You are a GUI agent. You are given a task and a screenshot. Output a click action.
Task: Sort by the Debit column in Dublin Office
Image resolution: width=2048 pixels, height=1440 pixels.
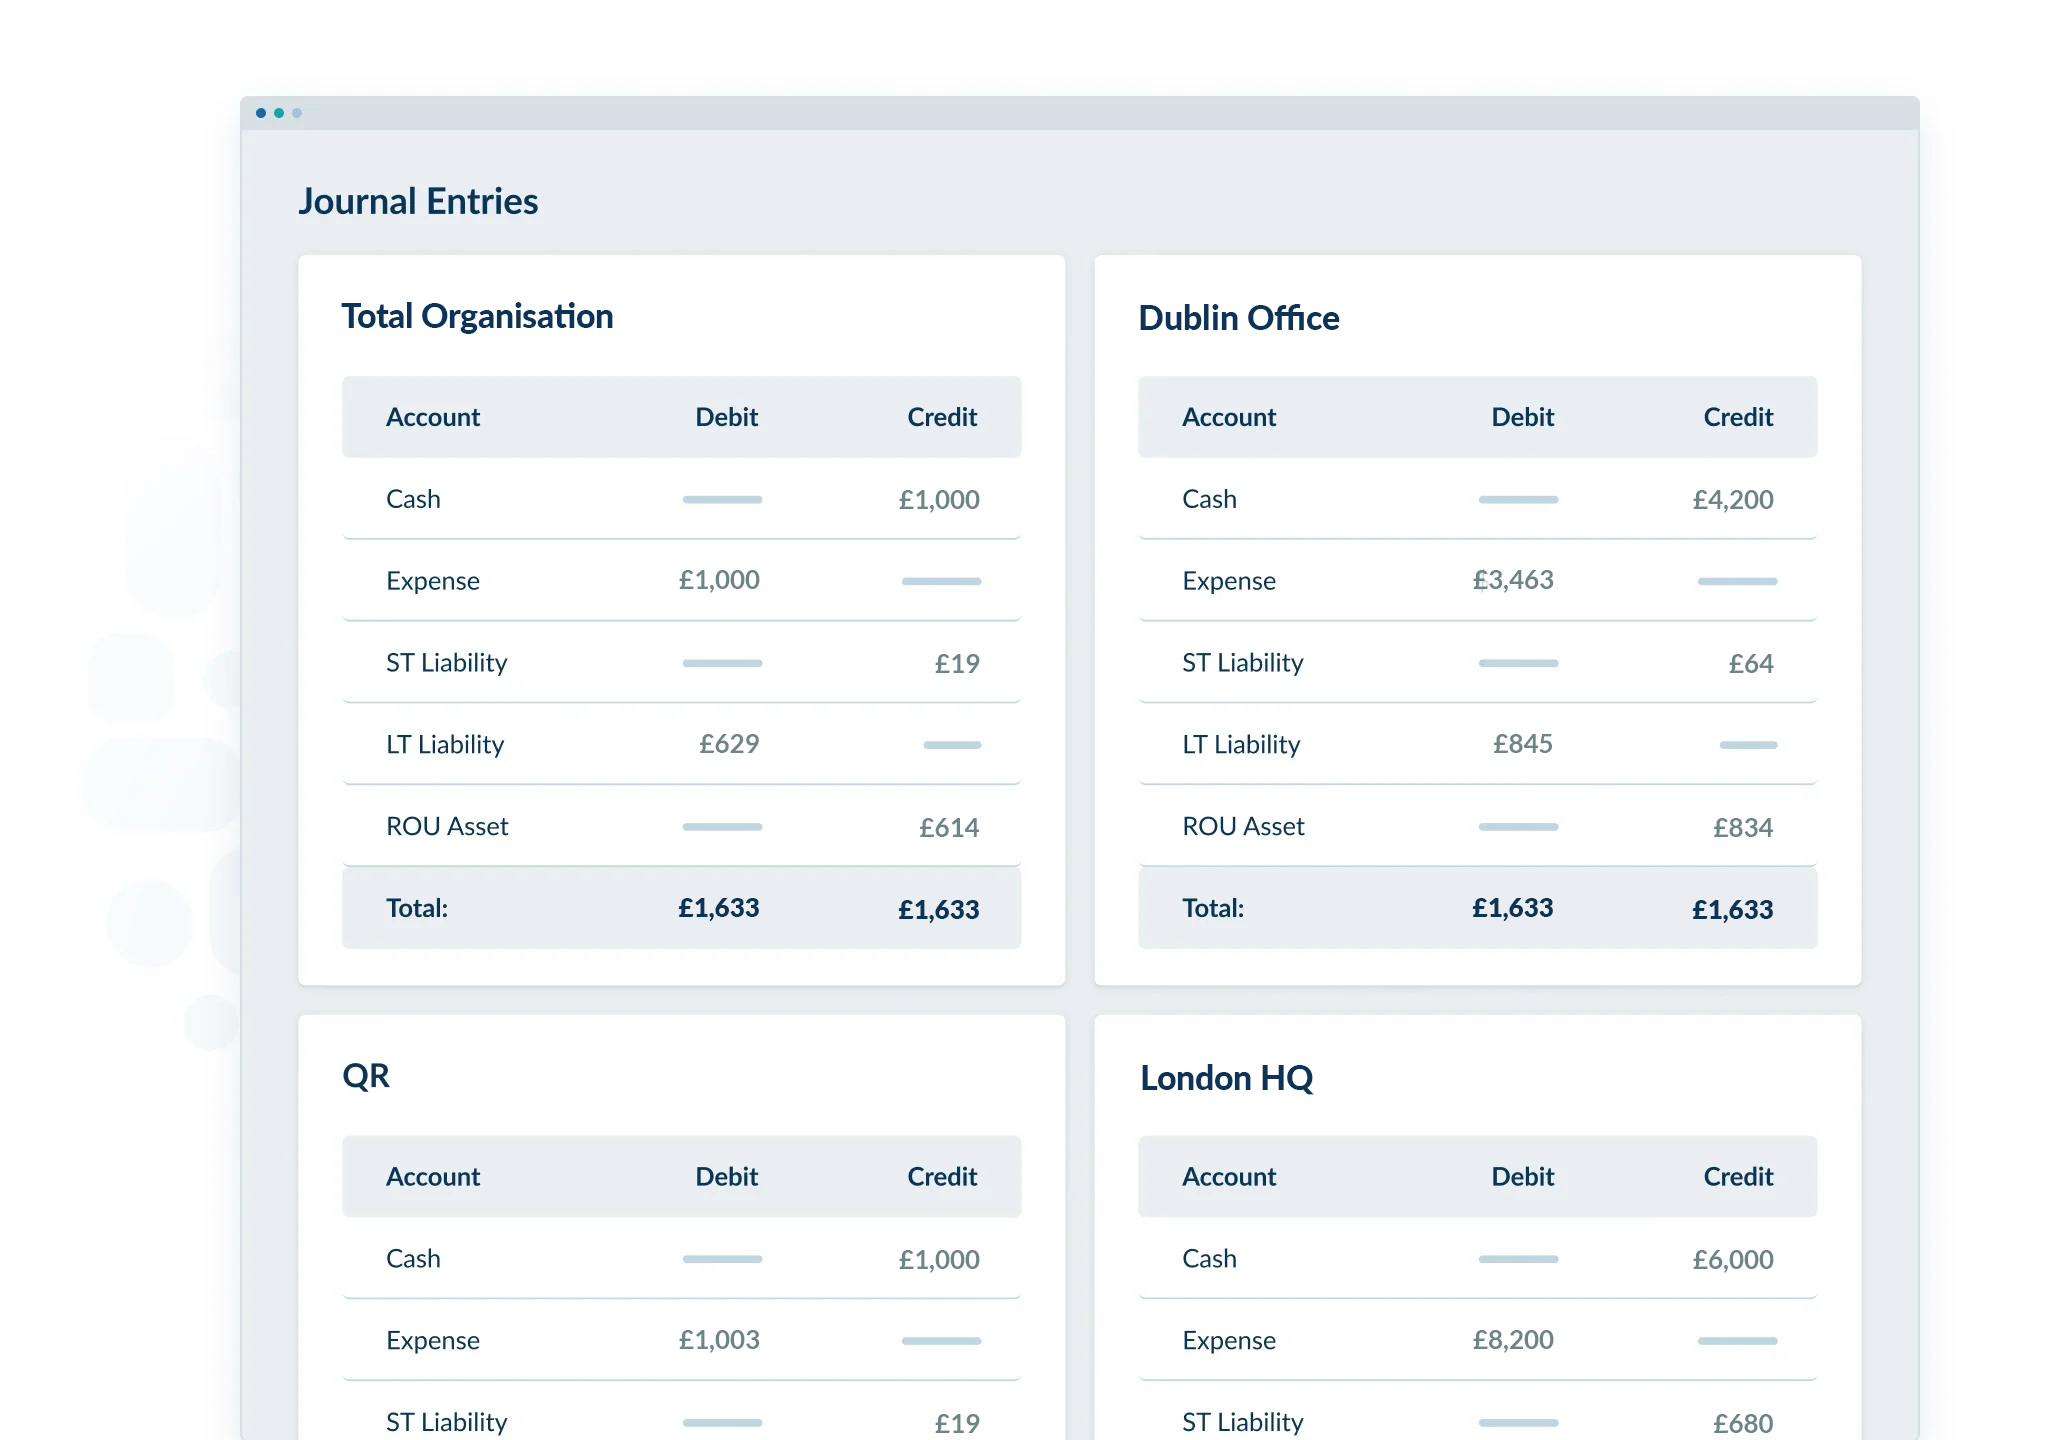1522,417
